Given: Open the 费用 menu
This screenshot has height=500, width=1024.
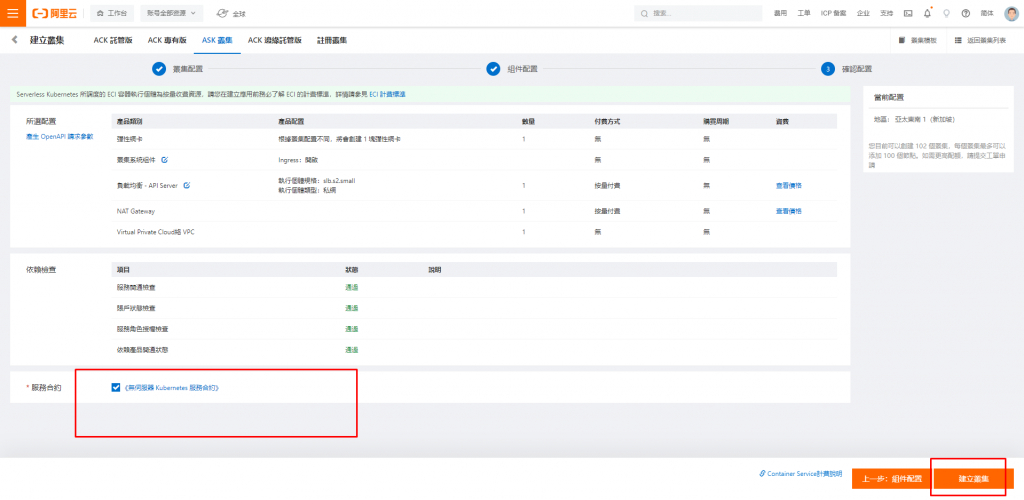Looking at the screenshot, I should tap(780, 13).
